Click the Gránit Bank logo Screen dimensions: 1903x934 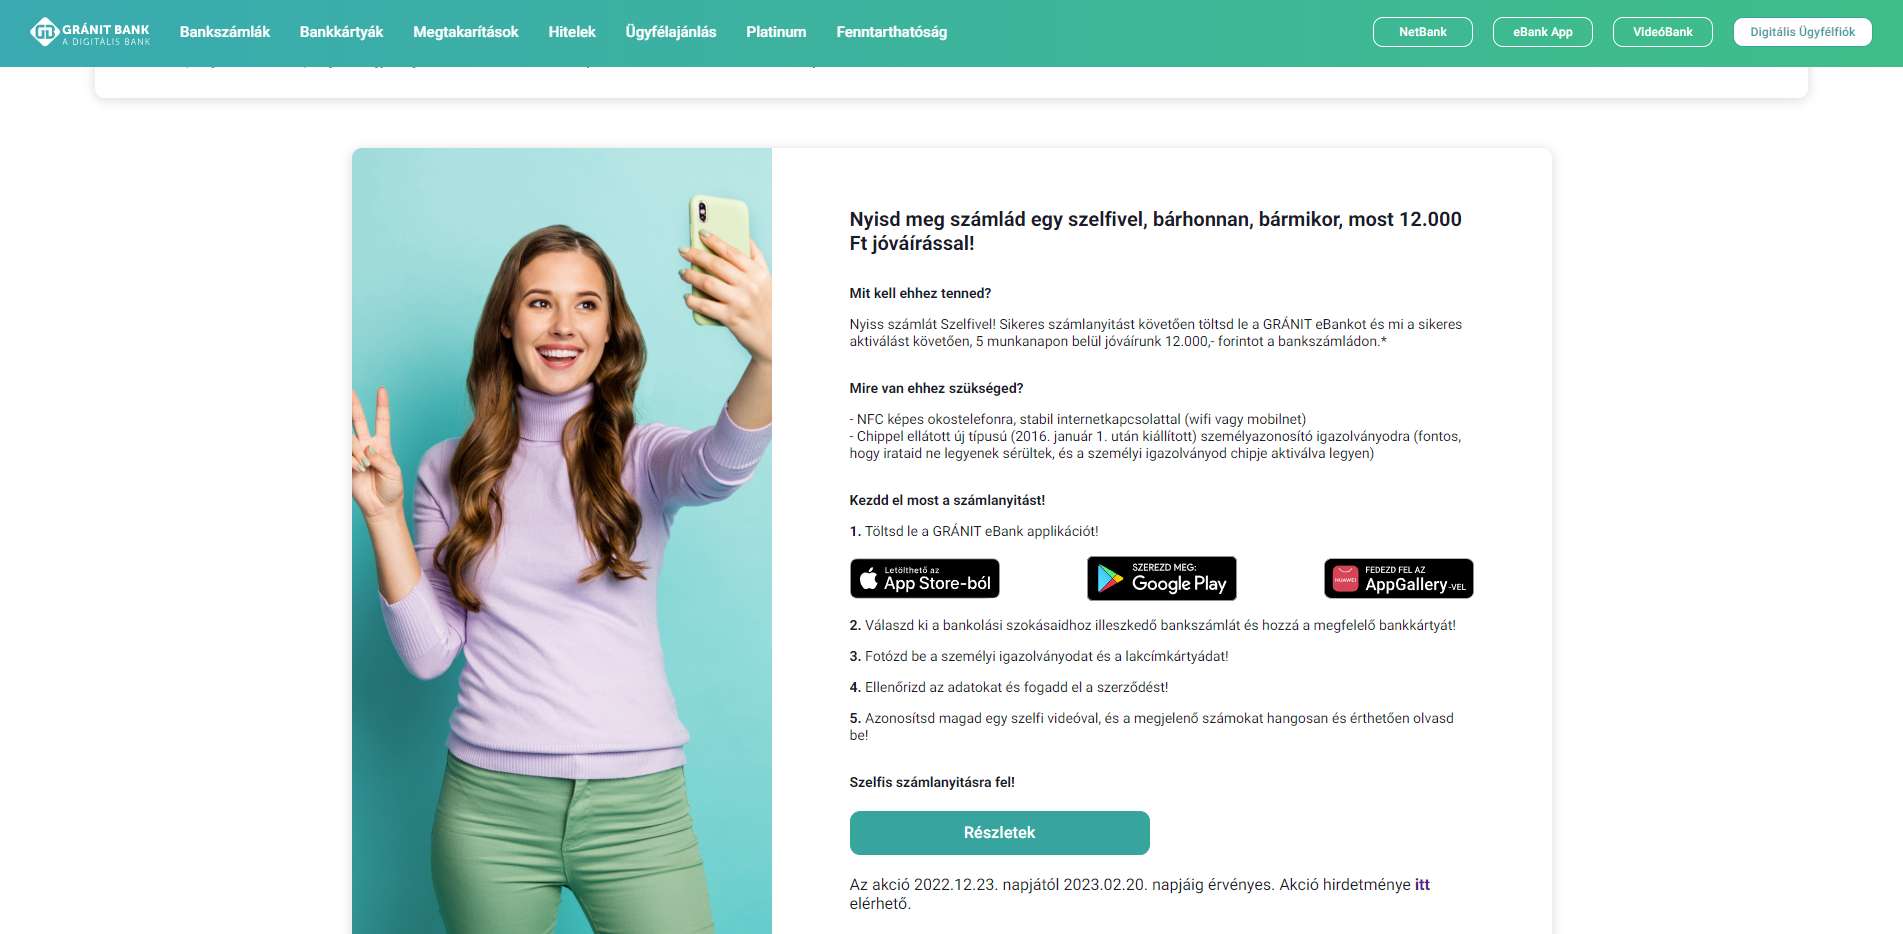click(90, 32)
